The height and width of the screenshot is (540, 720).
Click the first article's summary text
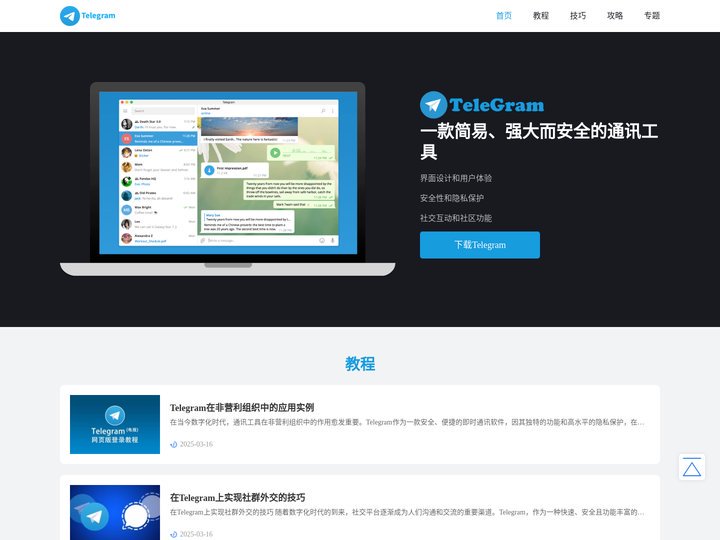click(407, 422)
